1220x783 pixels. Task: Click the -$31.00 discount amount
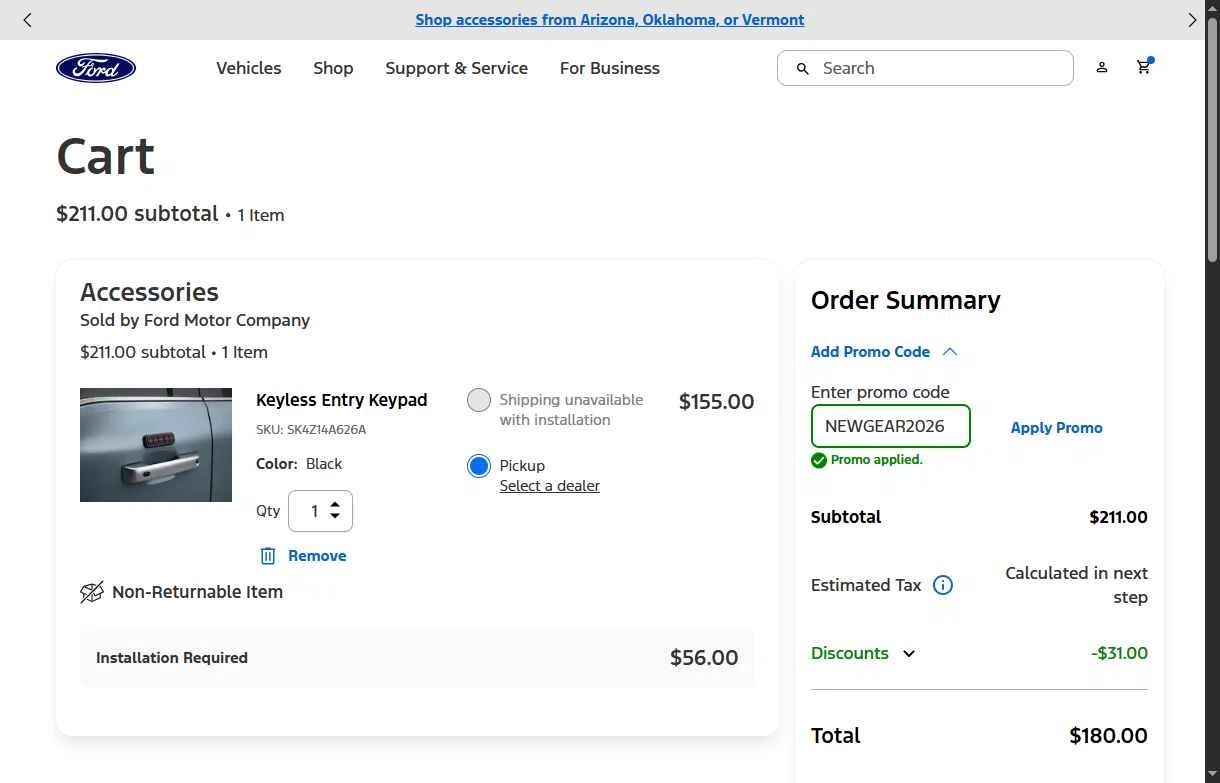(1119, 653)
